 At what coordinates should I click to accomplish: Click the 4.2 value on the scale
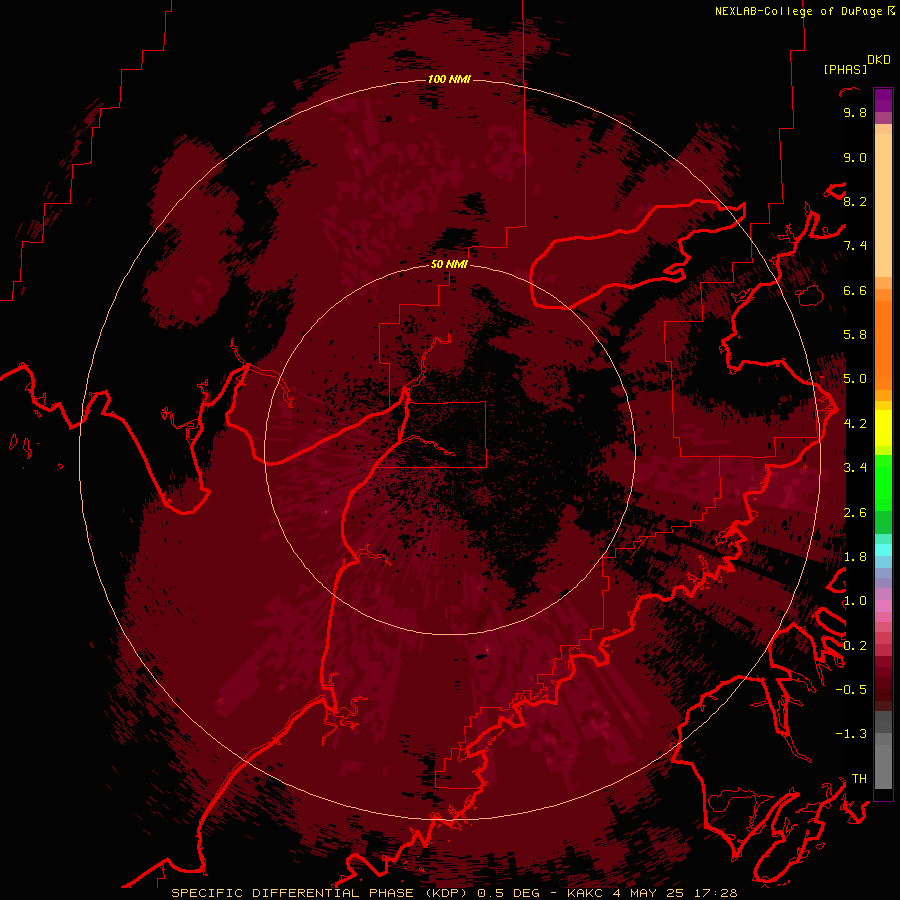(855, 424)
